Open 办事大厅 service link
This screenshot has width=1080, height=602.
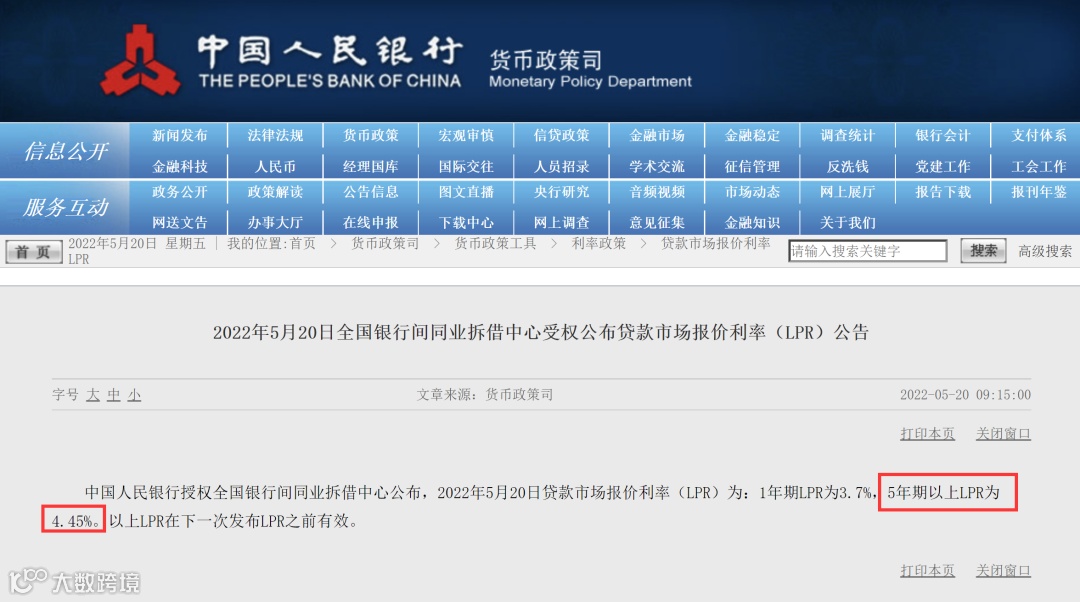click(275, 222)
